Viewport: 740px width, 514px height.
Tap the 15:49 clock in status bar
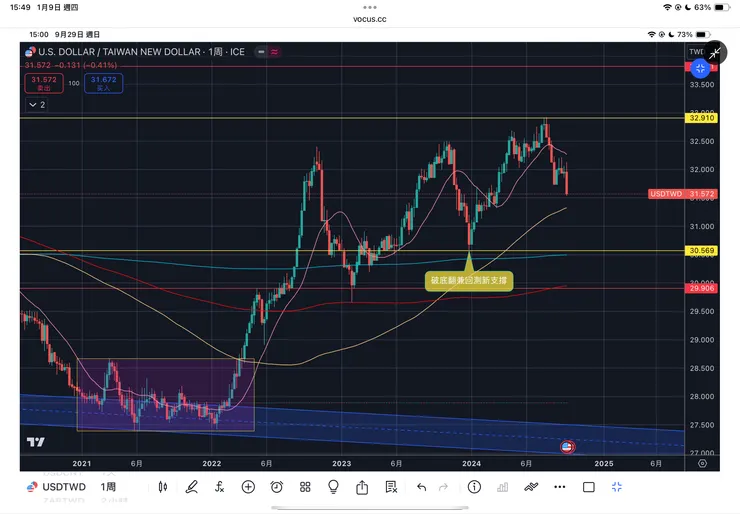(x=20, y=7)
